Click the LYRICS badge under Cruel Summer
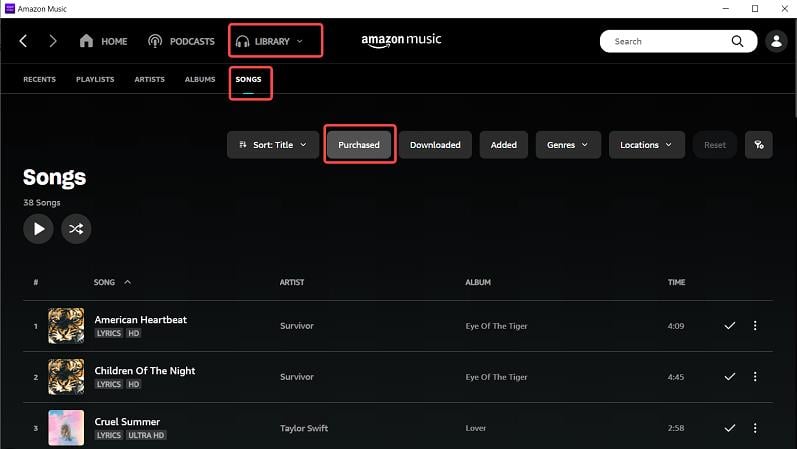The image size is (797, 449). [109, 435]
